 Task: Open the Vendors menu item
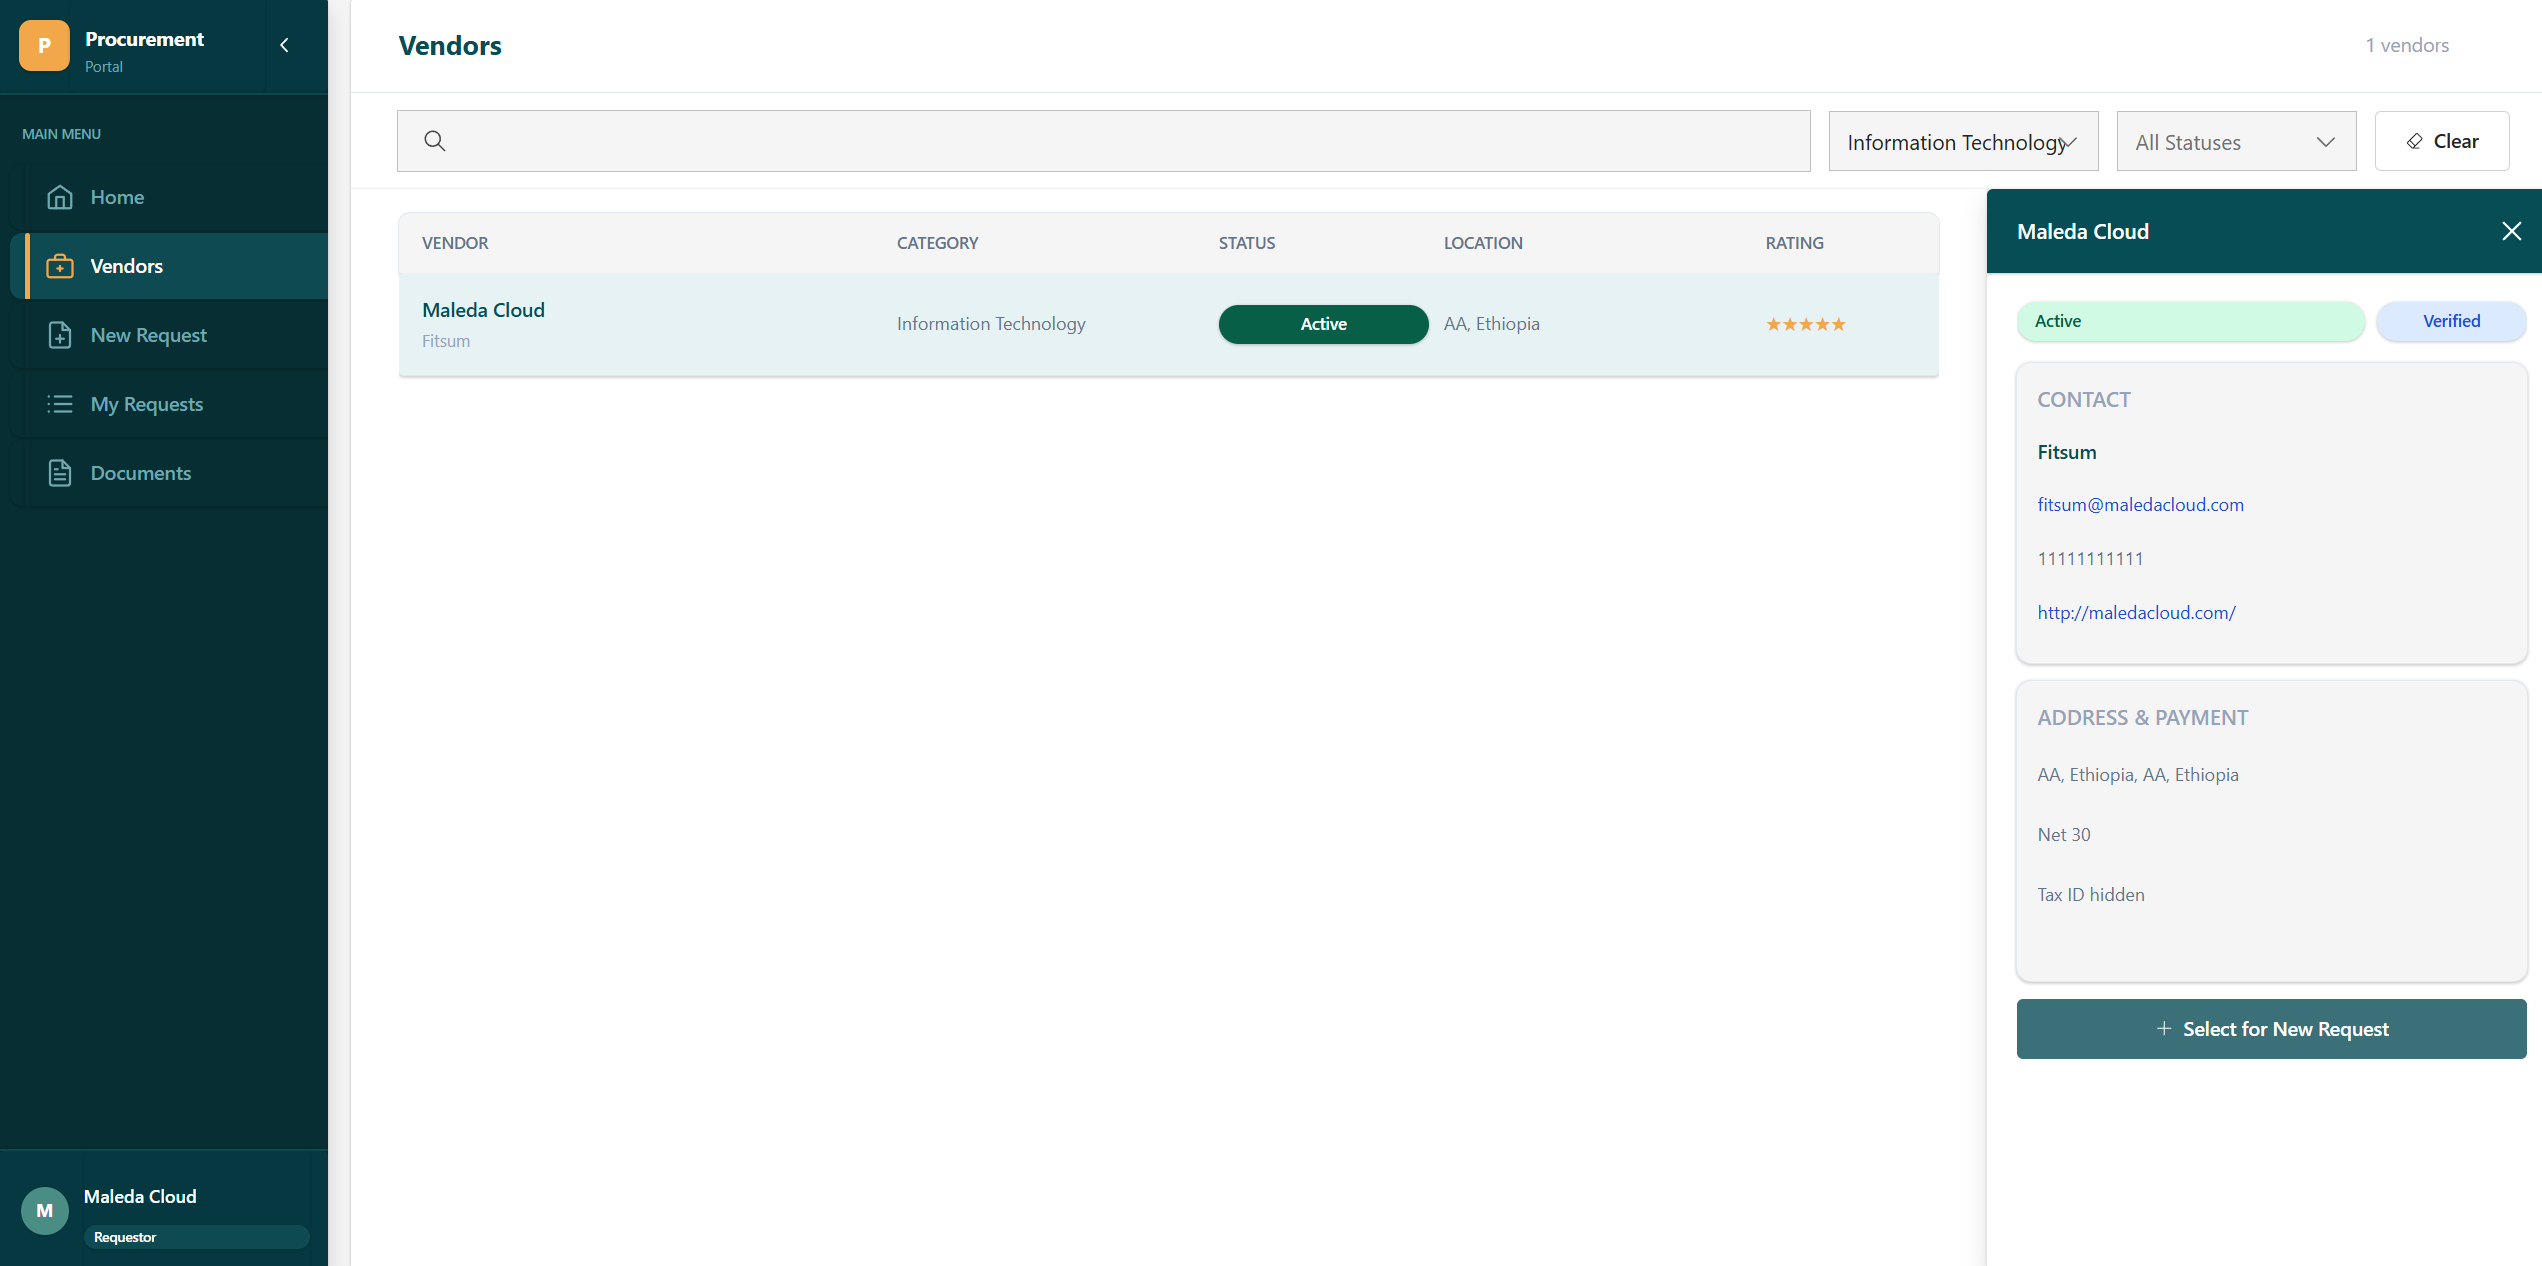(x=169, y=266)
